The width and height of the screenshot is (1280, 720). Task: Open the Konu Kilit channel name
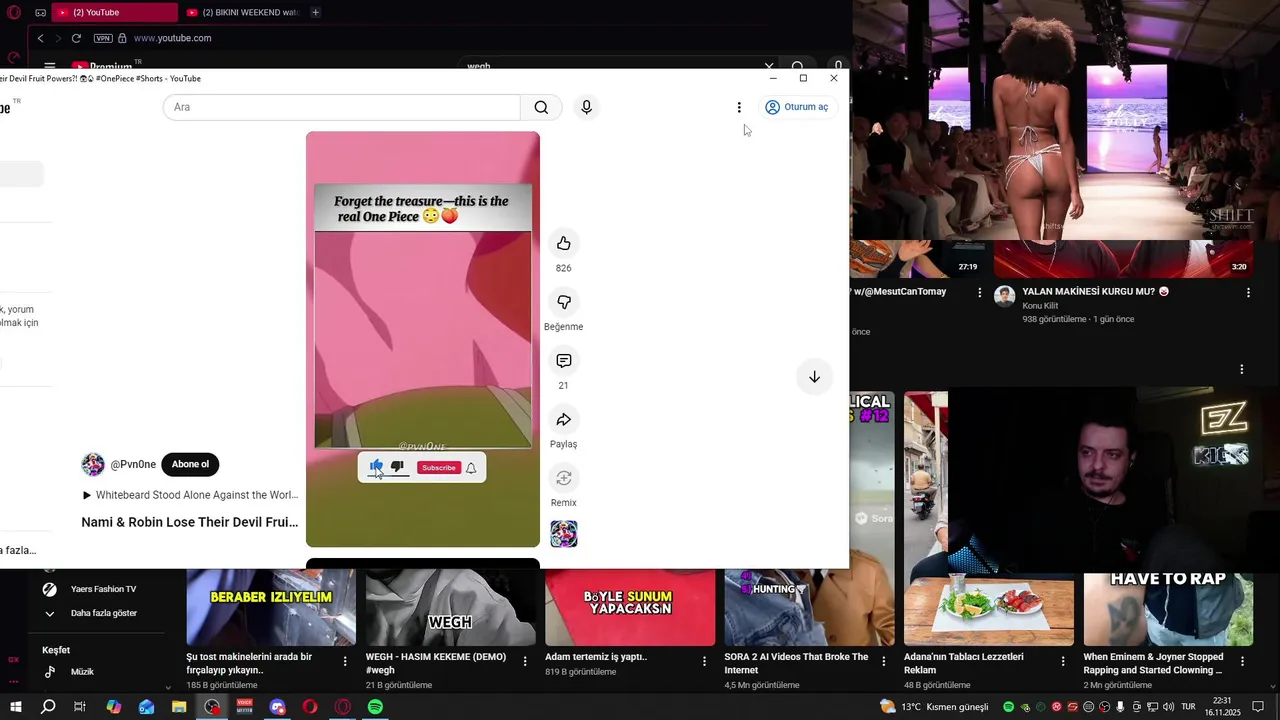click(1040, 306)
